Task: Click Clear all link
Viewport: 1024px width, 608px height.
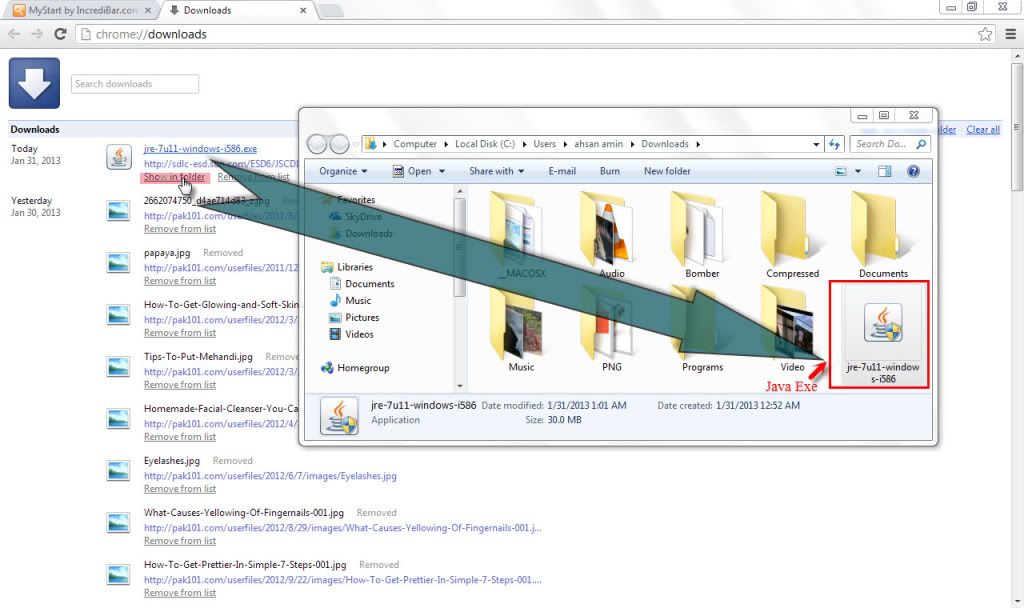Action: [x=983, y=129]
